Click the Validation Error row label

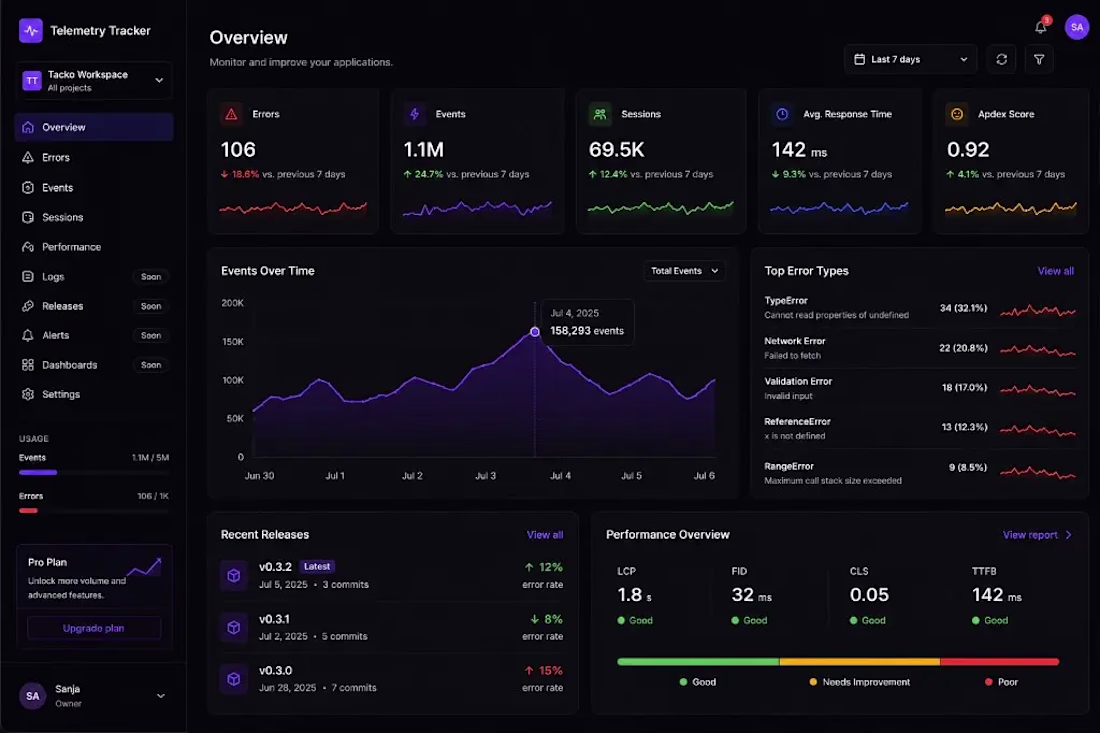coord(798,382)
